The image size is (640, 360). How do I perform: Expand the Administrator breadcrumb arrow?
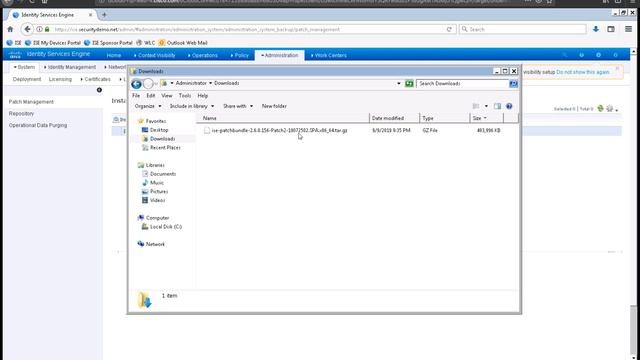(211, 83)
